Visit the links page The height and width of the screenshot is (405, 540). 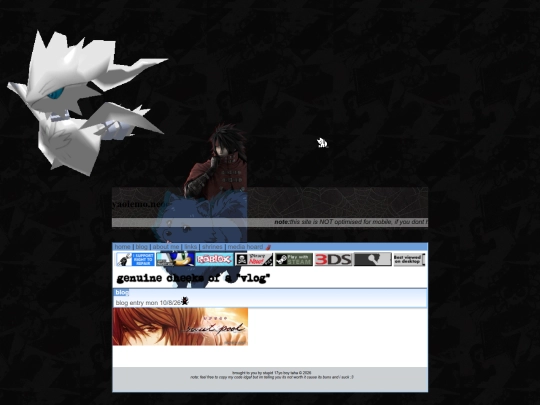(x=190, y=247)
